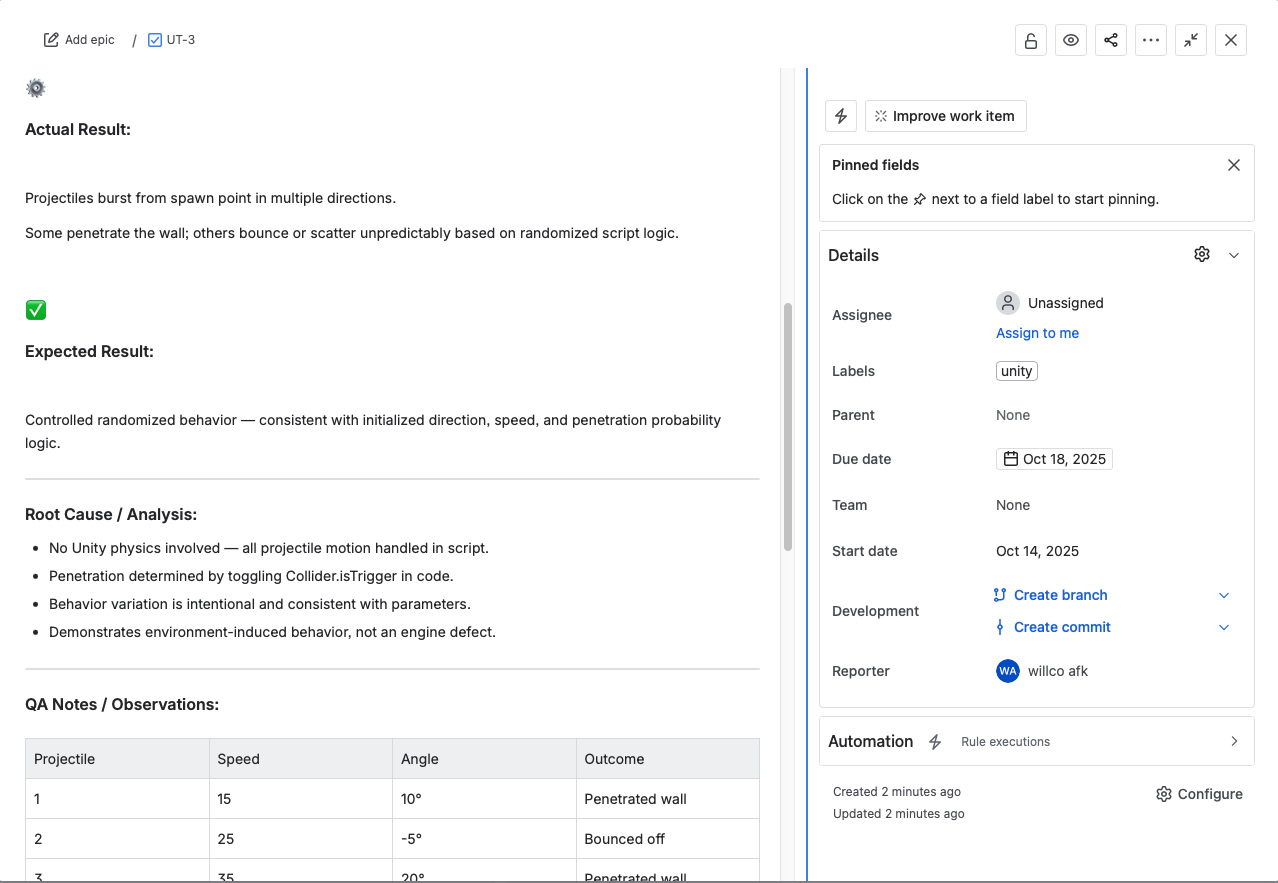Click Add epic breadcrumb

point(79,40)
